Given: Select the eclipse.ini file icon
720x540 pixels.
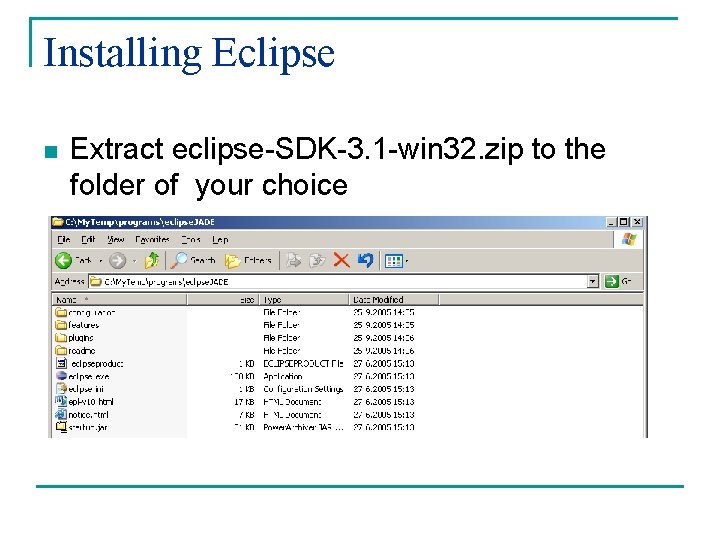Looking at the screenshot, I should pyautogui.click(x=61, y=388).
